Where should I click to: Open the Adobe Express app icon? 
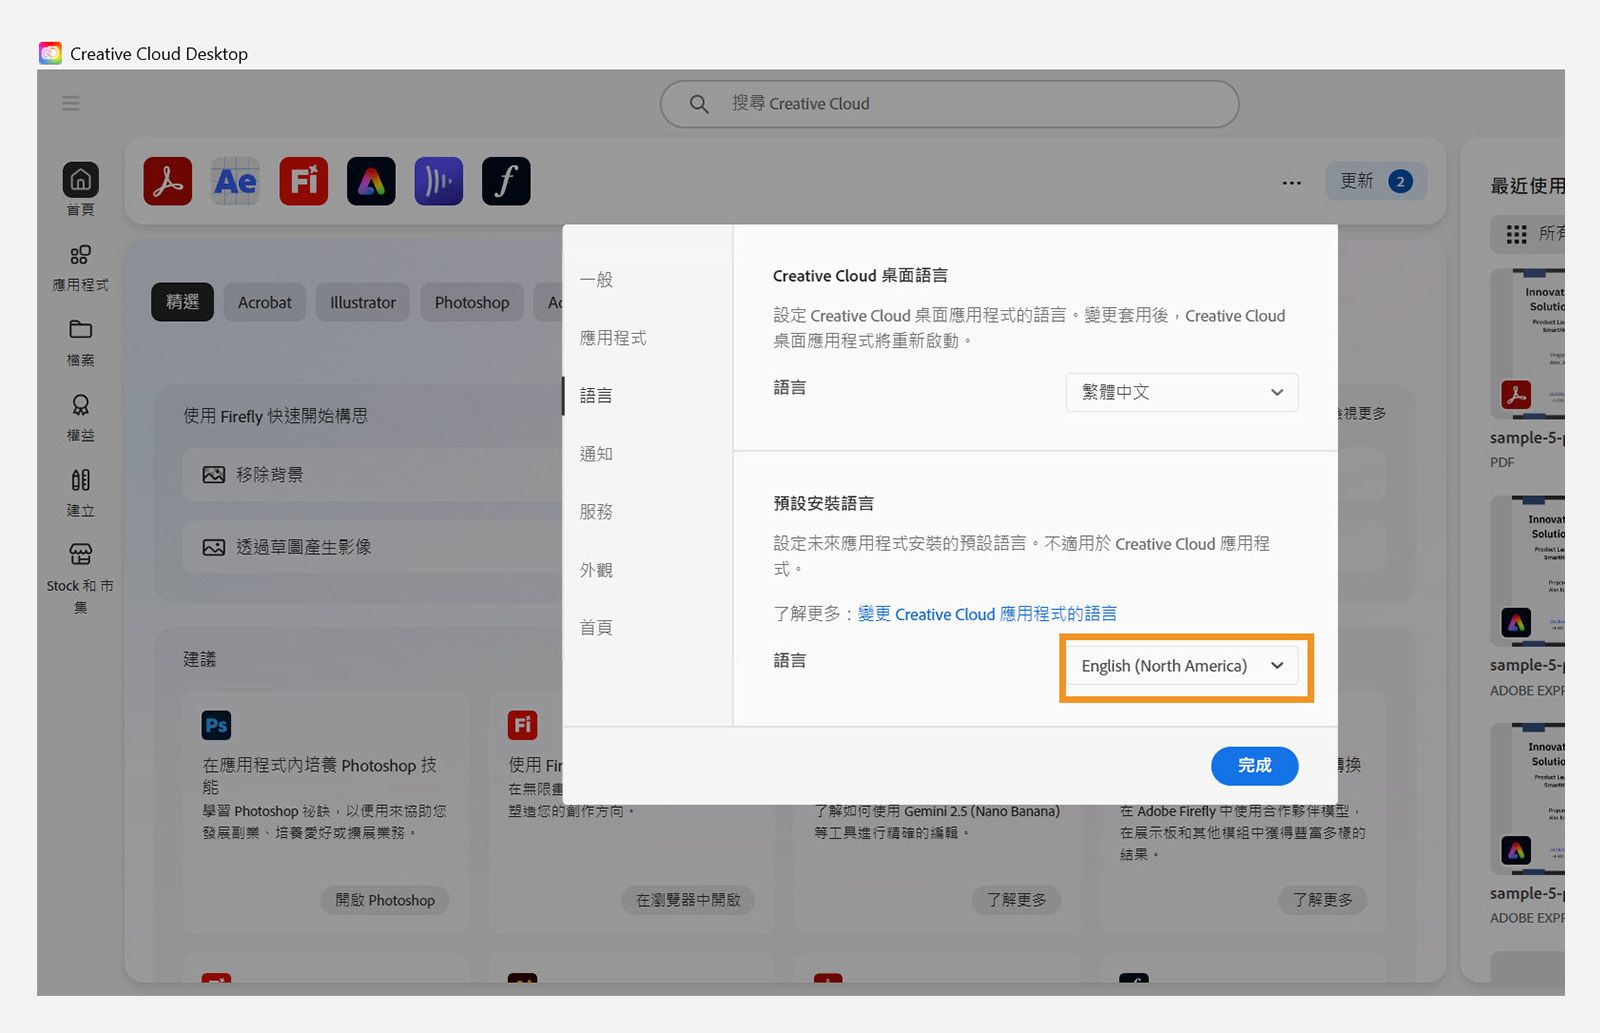coord(371,181)
